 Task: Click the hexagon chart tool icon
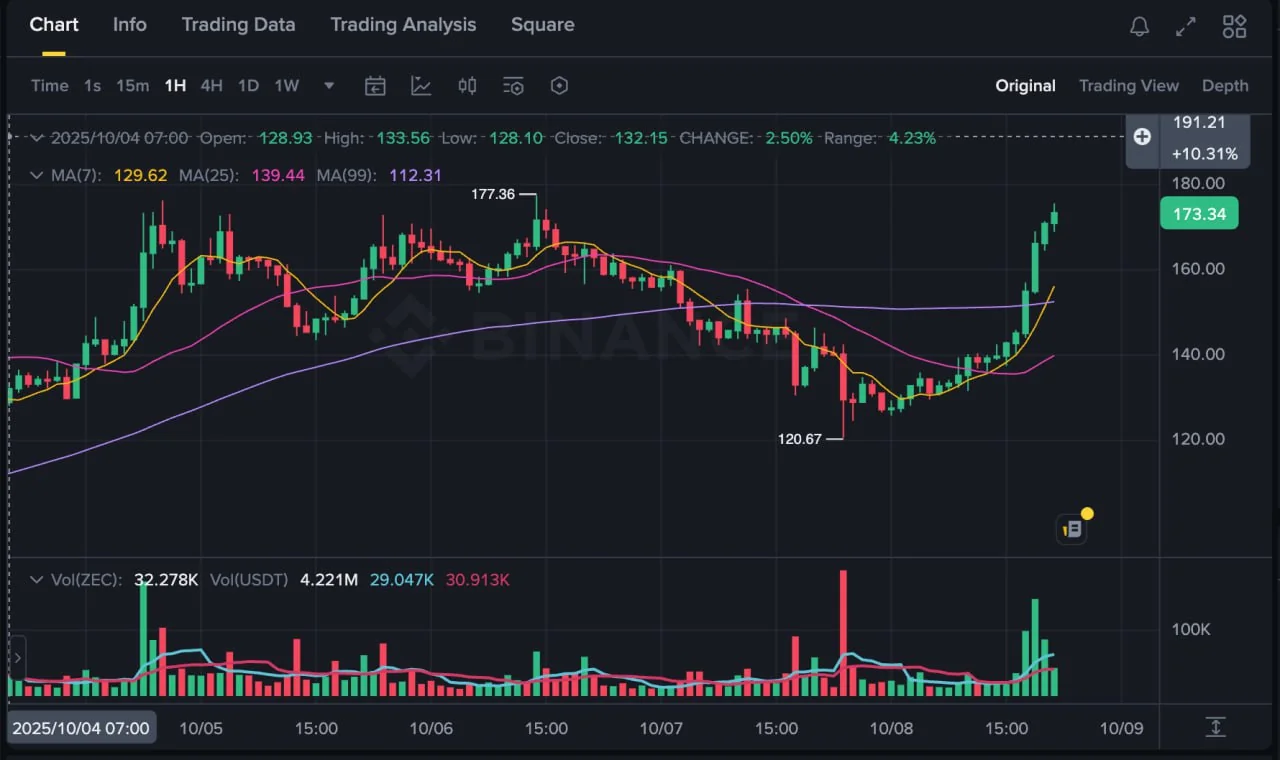(x=560, y=86)
